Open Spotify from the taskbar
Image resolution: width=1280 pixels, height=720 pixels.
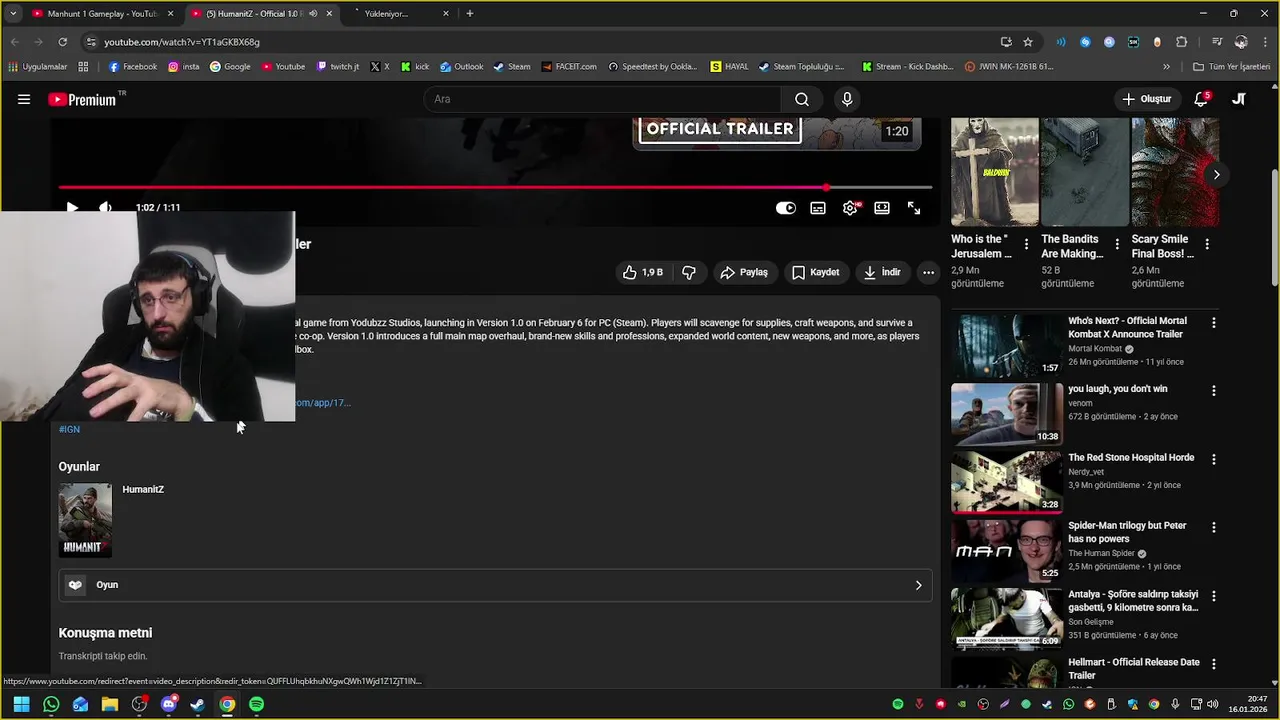(x=256, y=704)
